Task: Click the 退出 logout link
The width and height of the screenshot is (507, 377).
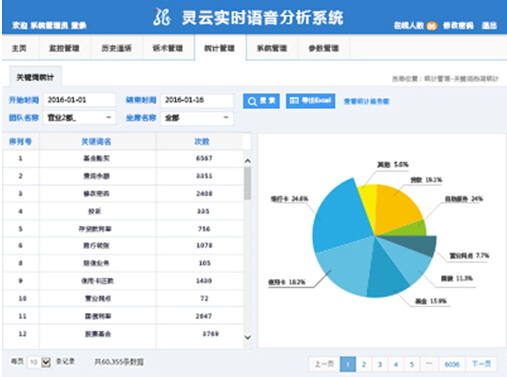Action: coord(489,25)
